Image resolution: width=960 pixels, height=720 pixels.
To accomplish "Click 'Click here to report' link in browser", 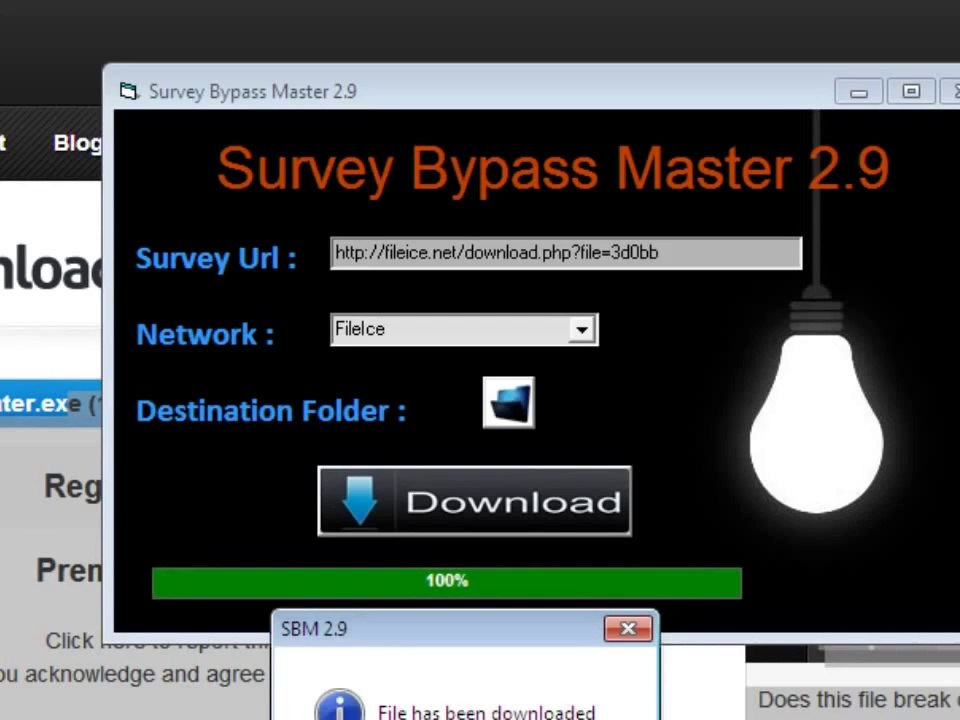I will pos(156,641).
